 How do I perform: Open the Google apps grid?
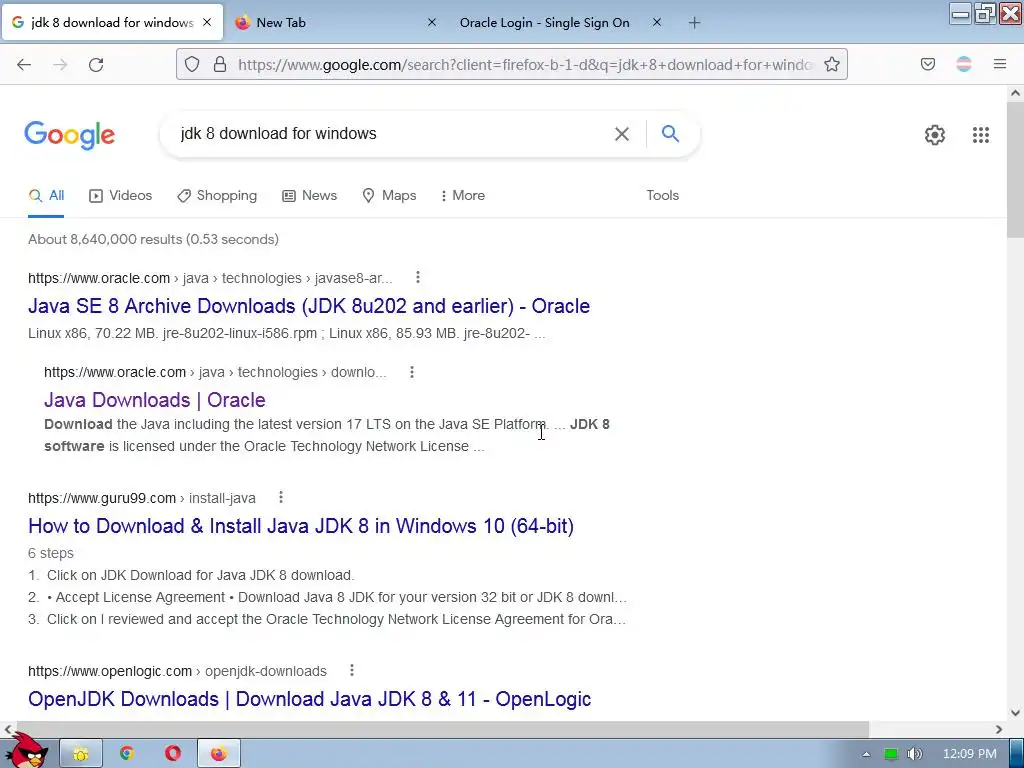click(x=980, y=135)
